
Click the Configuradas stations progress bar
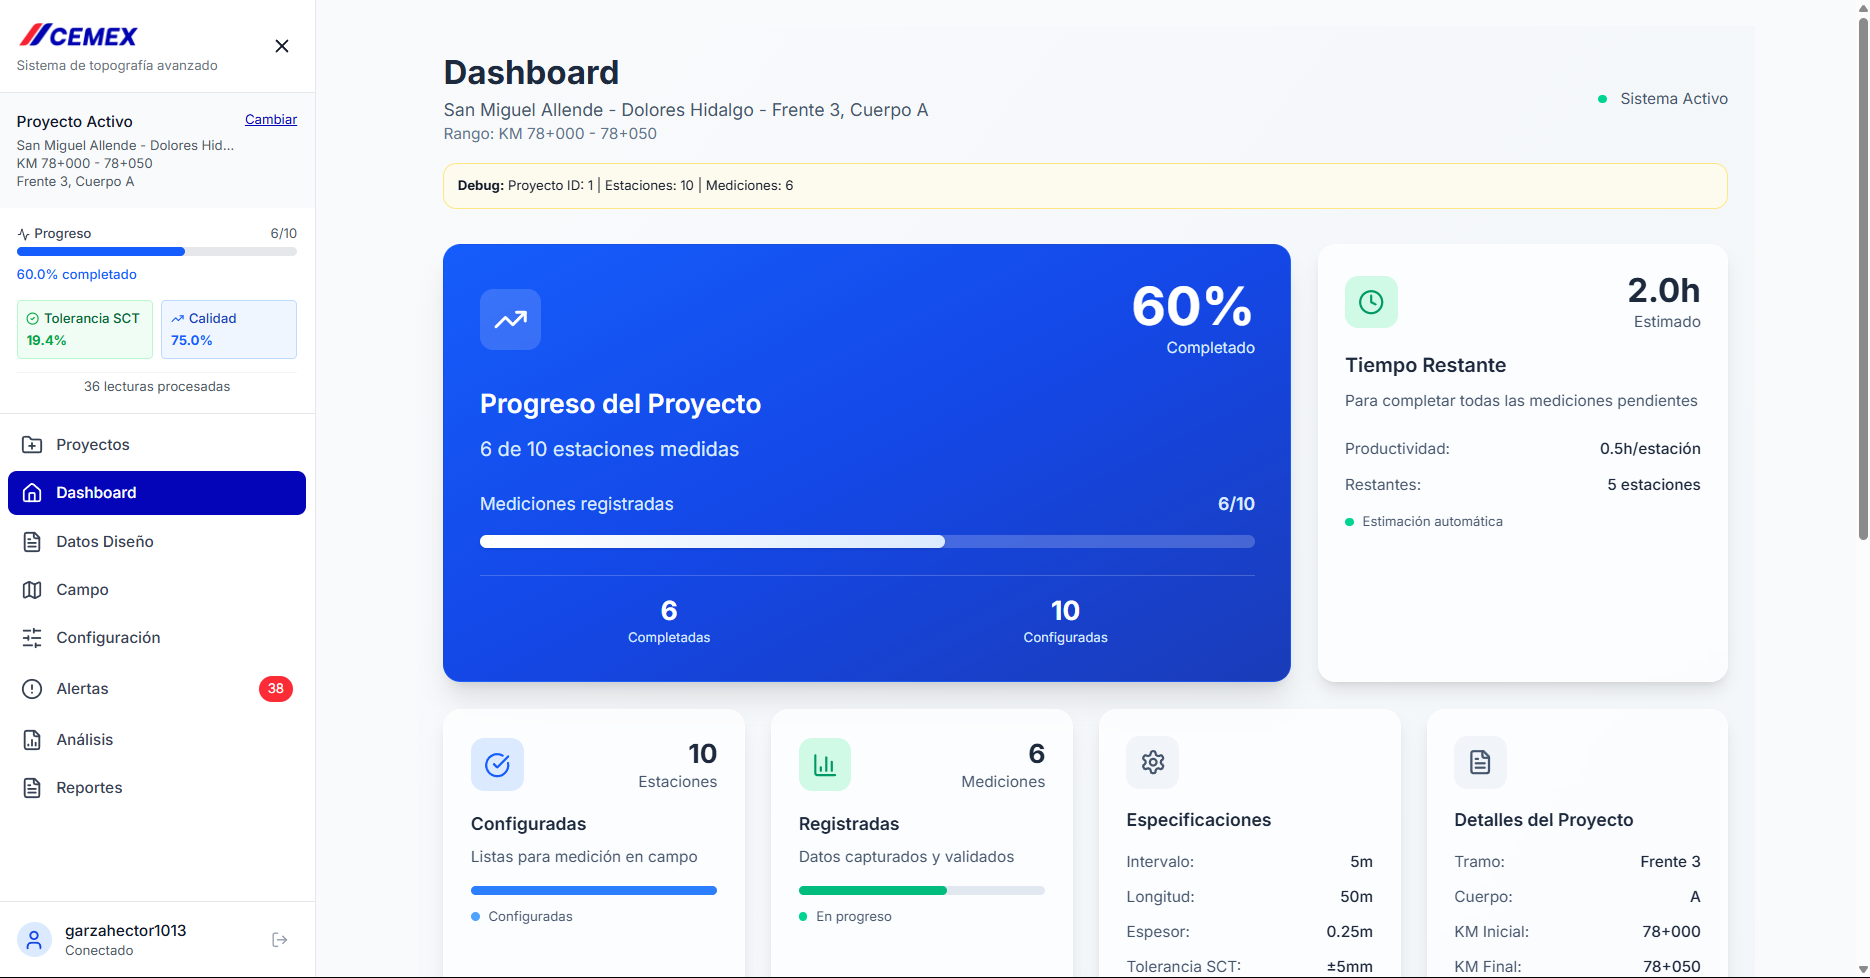pyautogui.click(x=594, y=890)
